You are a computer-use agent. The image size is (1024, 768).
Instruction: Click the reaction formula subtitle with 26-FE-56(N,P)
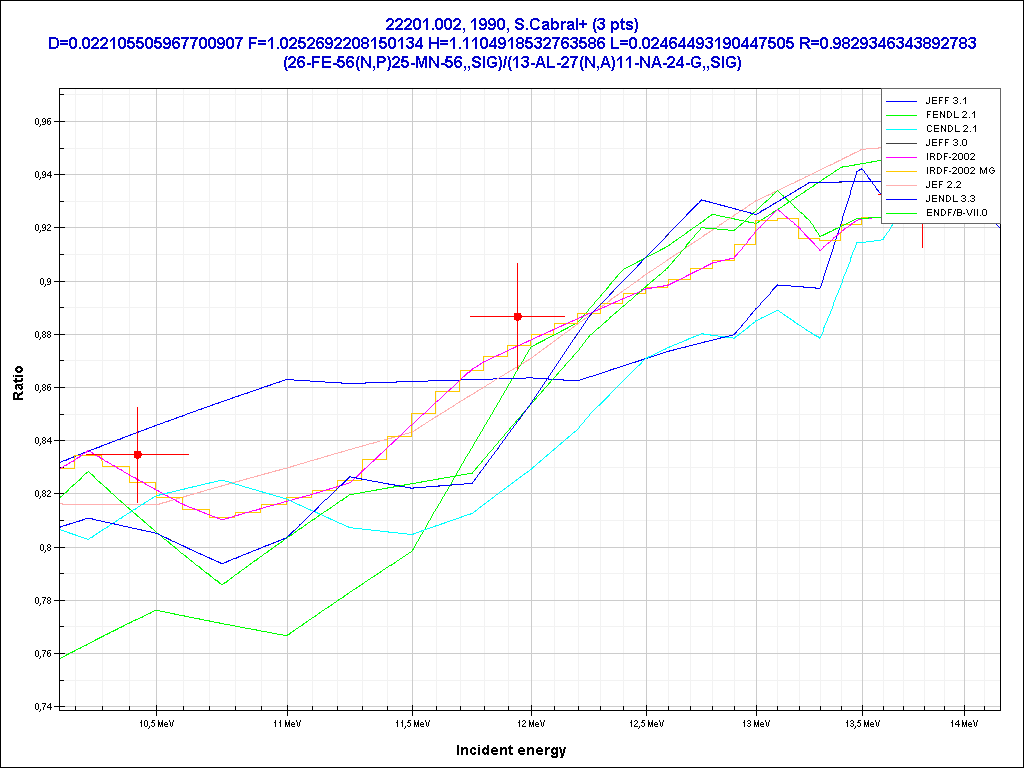tap(511, 62)
